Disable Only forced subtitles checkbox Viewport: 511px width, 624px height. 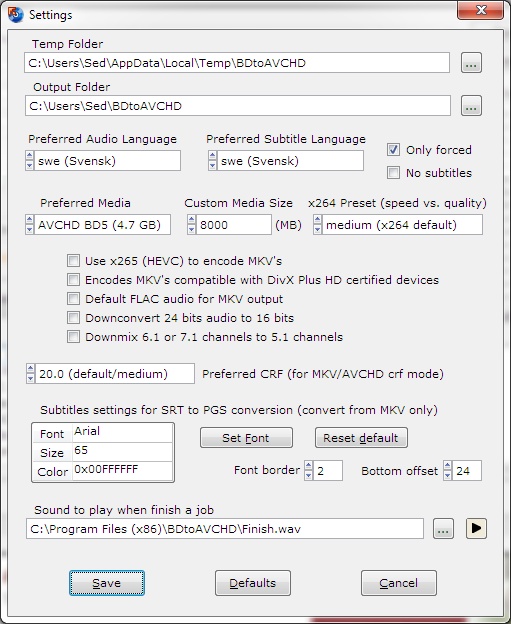(x=393, y=150)
